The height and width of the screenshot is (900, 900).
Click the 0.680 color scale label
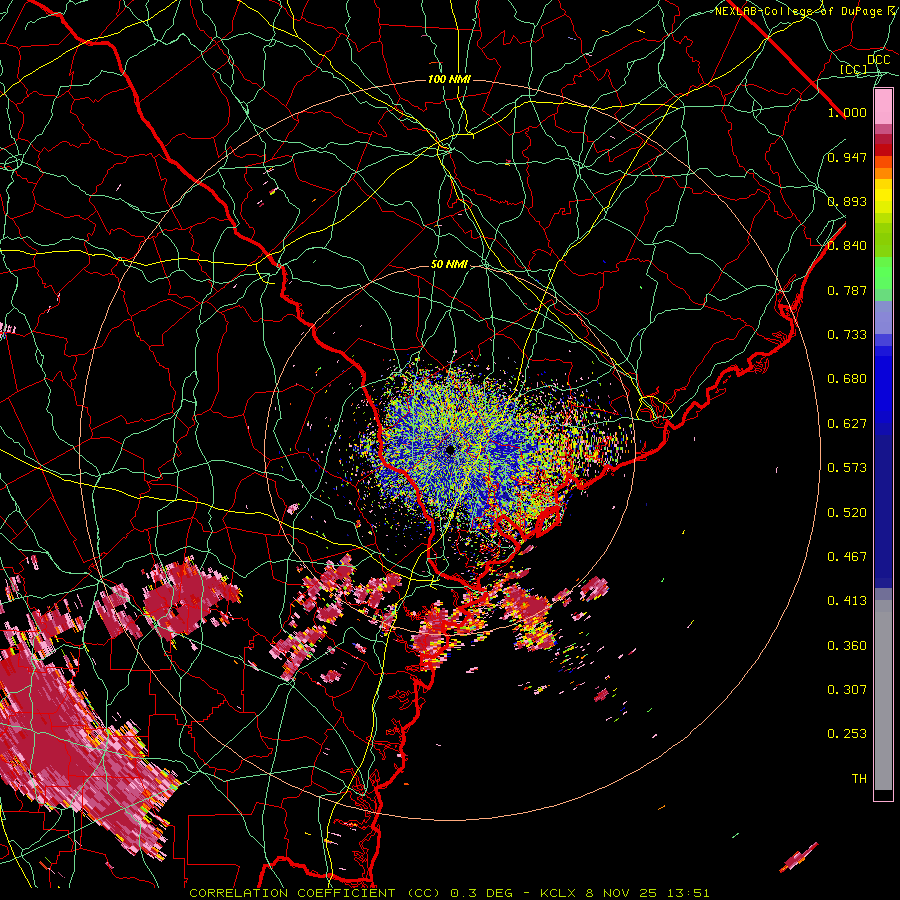[x=847, y=379]
